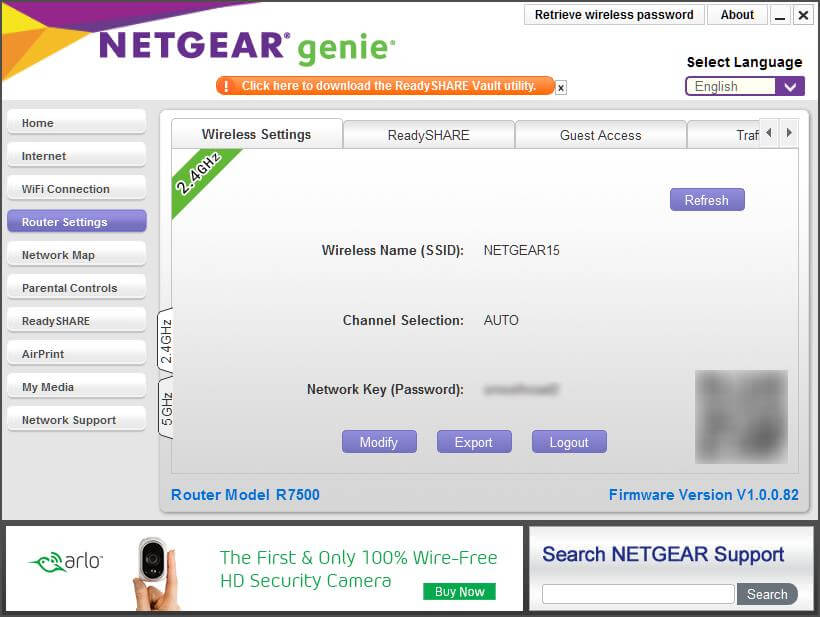This screenshot has width=820, height=617.
Task: Open the About dialog
Action: click(x=737, y=15)
